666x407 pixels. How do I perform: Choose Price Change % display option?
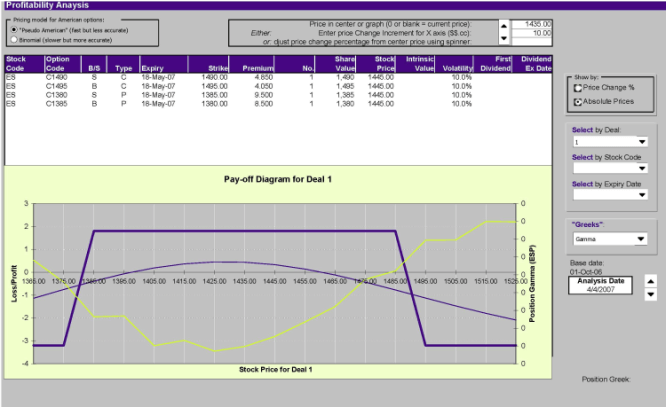point(578,87)
